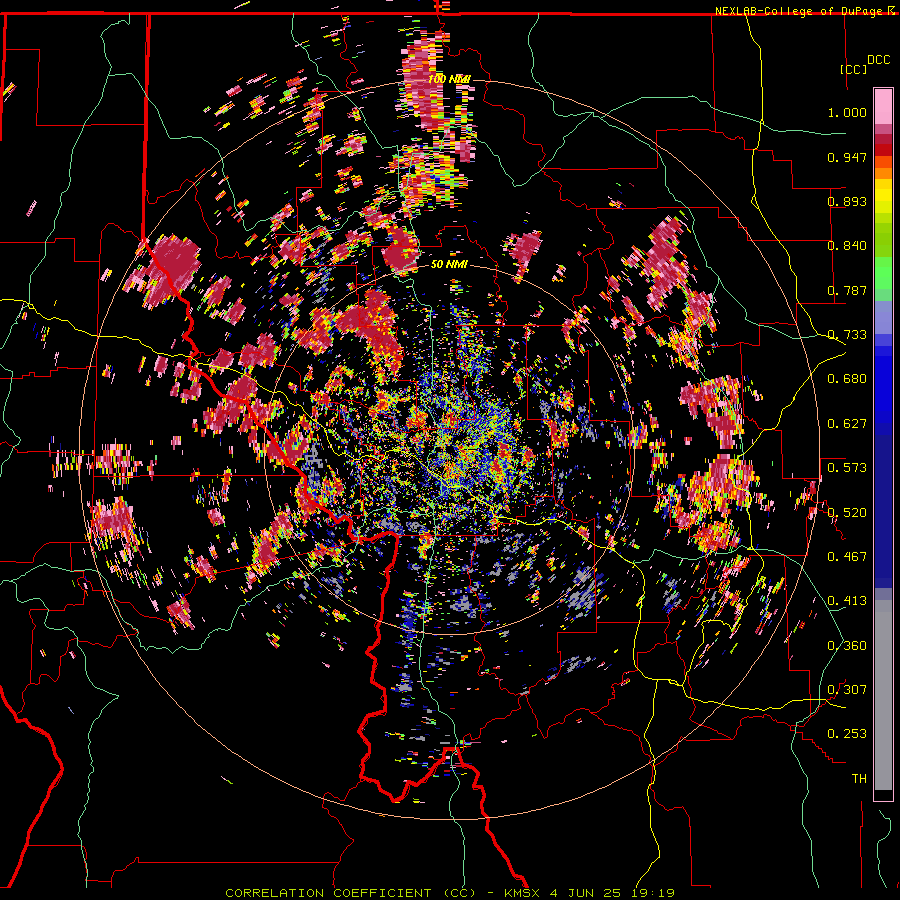Click the 0.253 legend value
This screenshot has height=900, width=900.
click(847, 734)
